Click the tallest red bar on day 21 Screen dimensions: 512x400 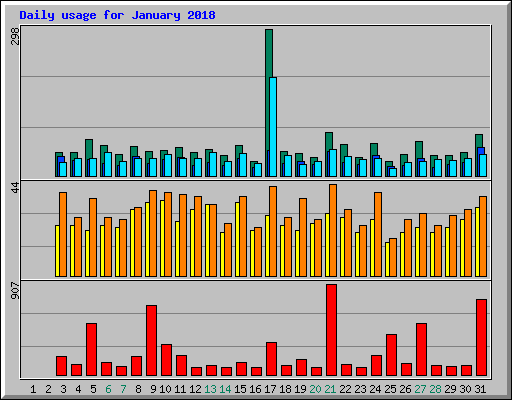click(x=332, y=330)
